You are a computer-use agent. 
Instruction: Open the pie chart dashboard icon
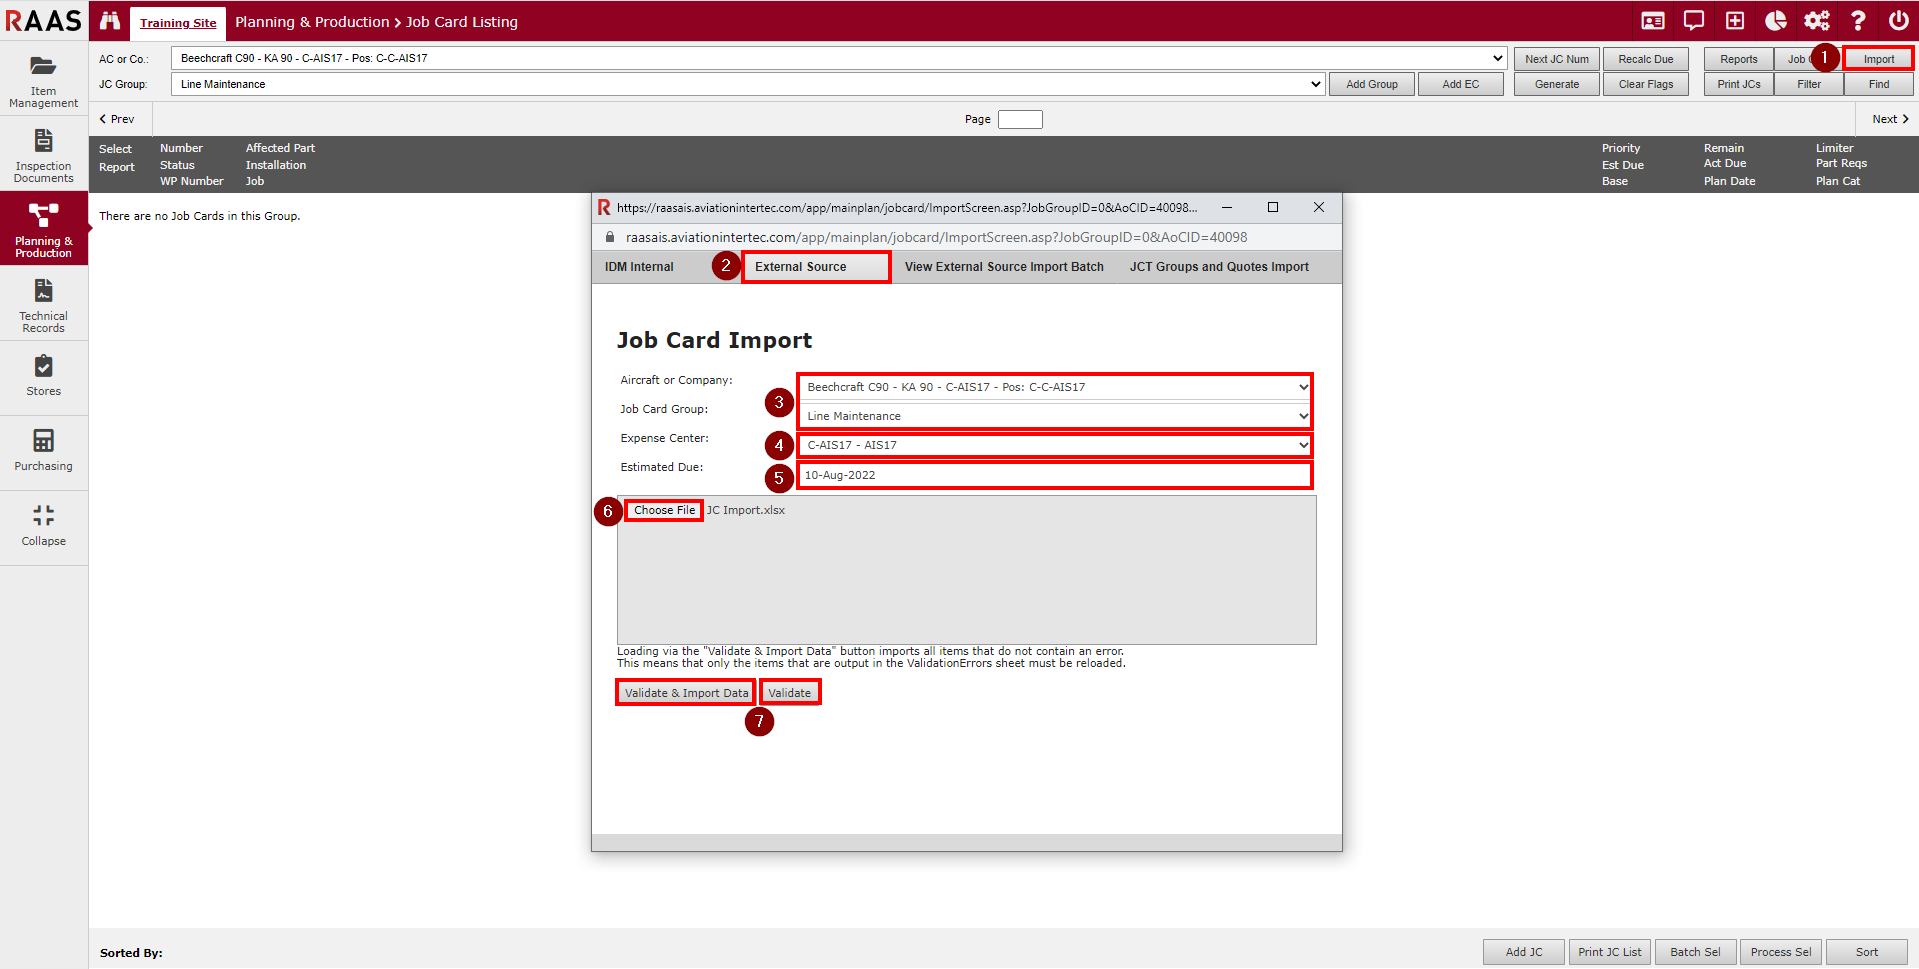point(1776,21)
